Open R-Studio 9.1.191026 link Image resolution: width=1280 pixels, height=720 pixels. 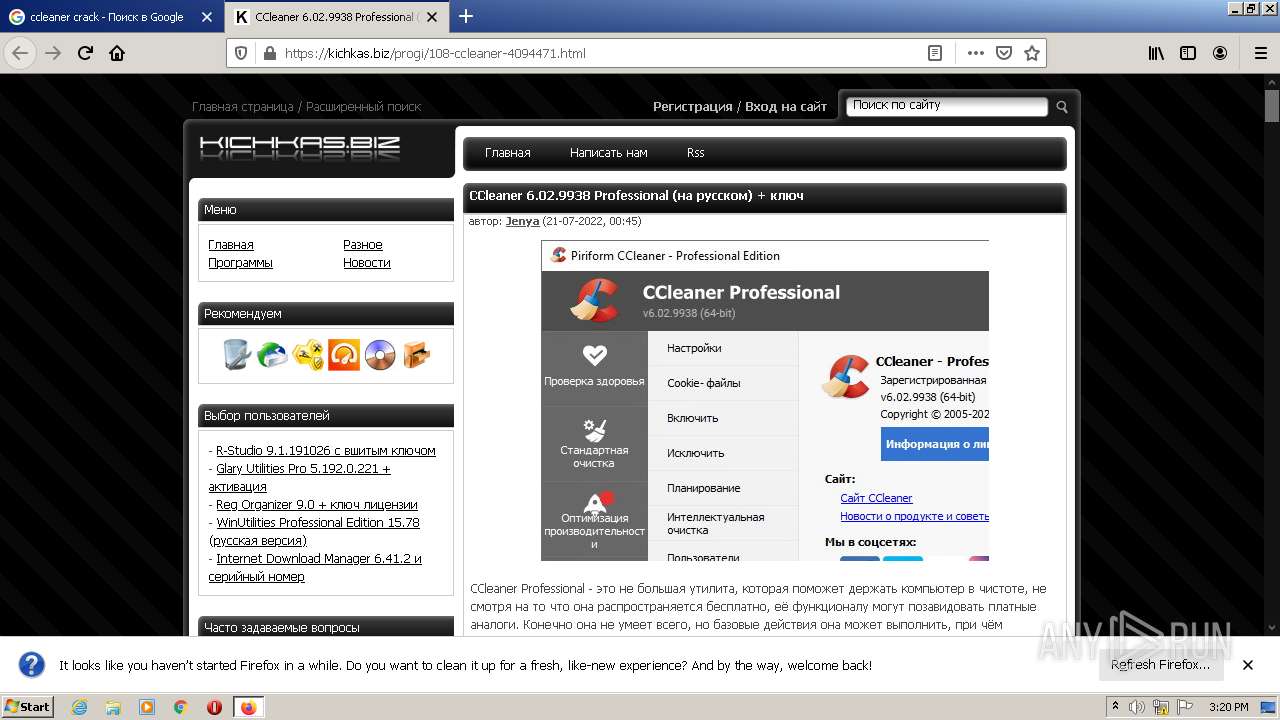click(x=326, y=450)
